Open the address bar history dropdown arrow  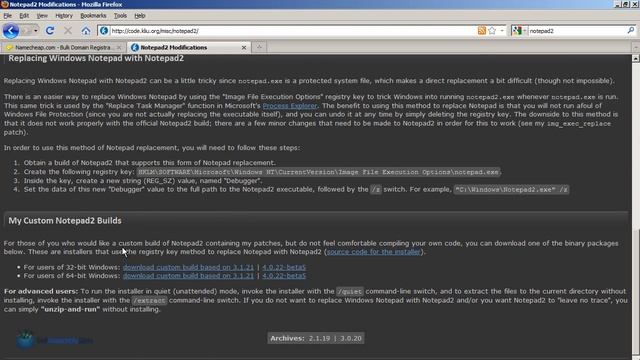[x=502, y=31]
